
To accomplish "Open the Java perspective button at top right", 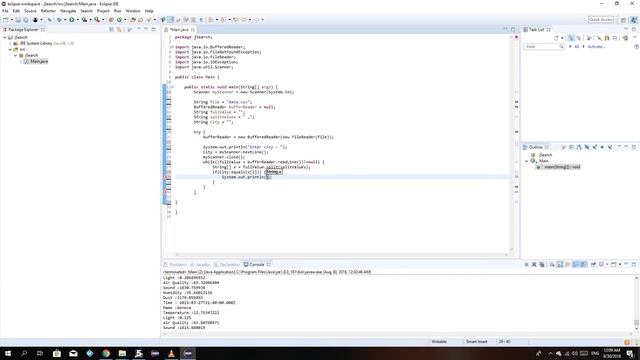I will pyautogui.click(x=634, y=20).
